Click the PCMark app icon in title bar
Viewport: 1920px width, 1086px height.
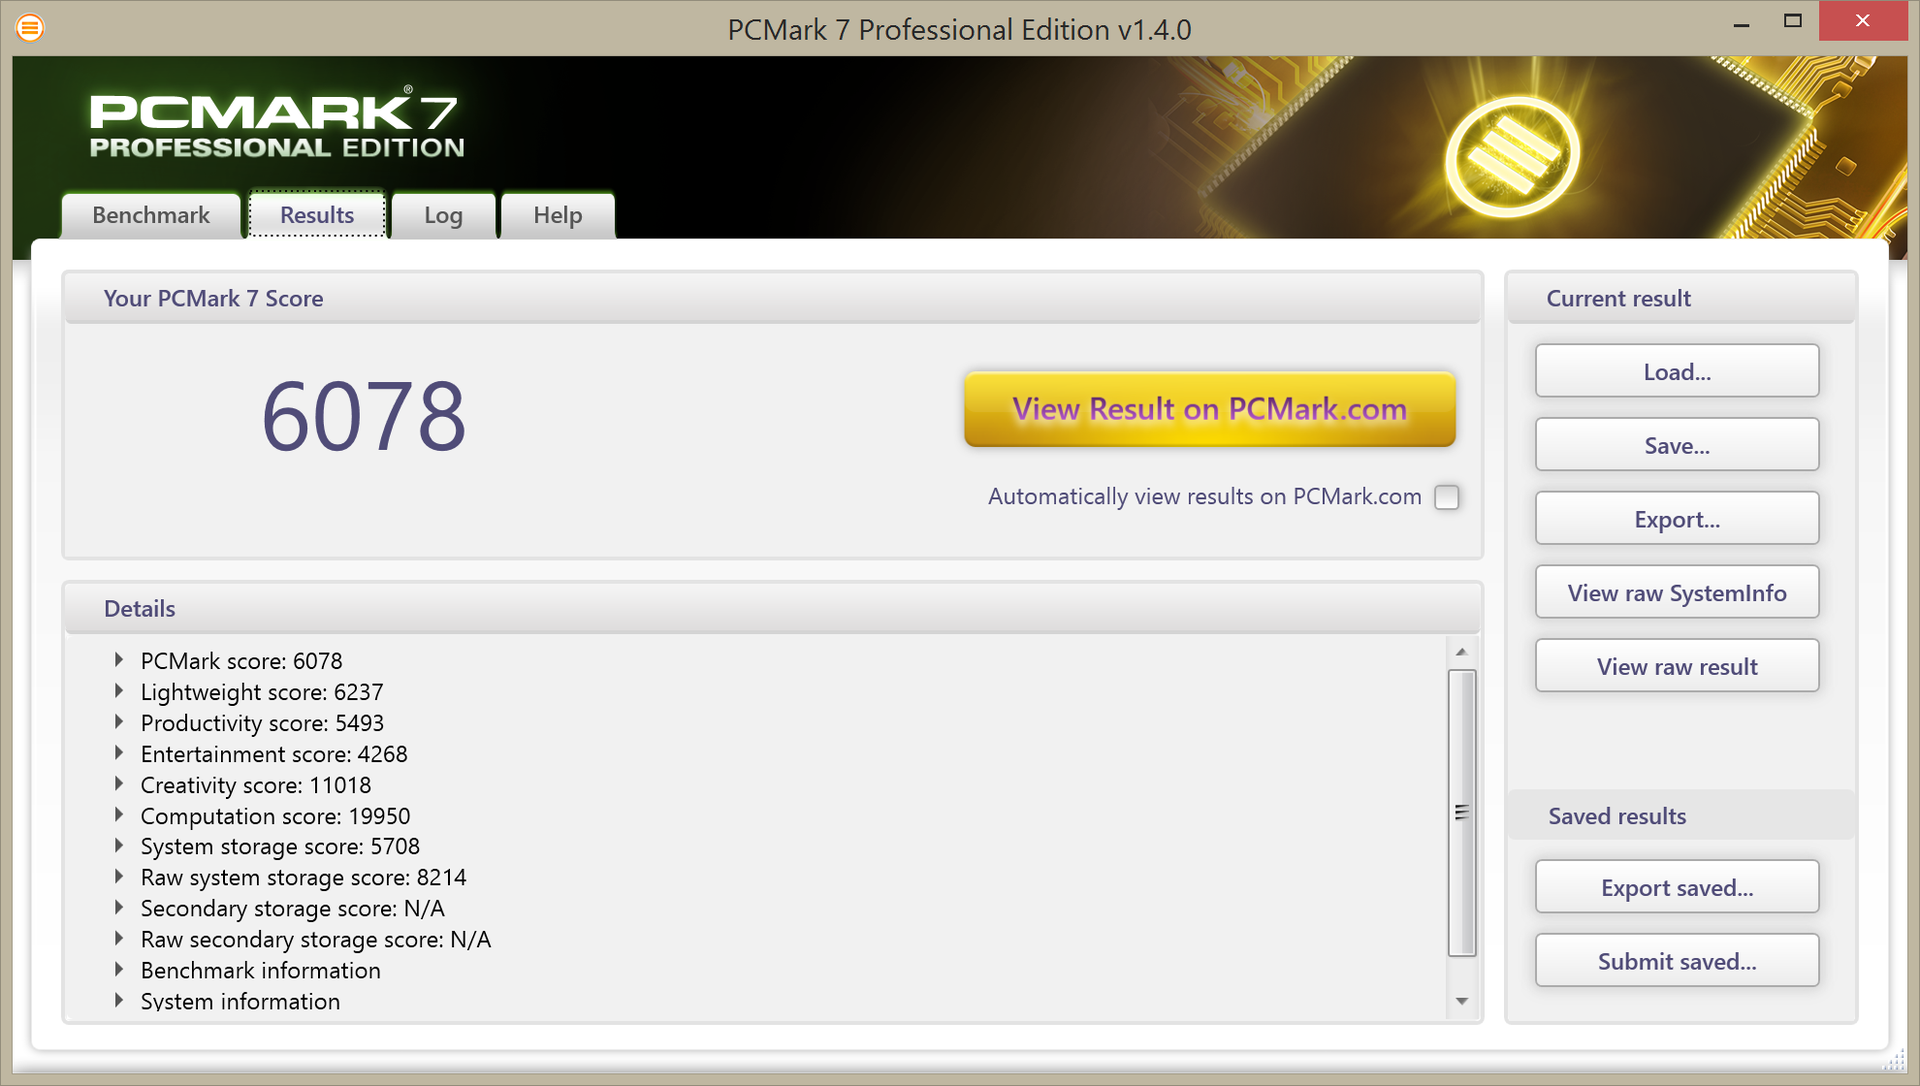[30, 28]
